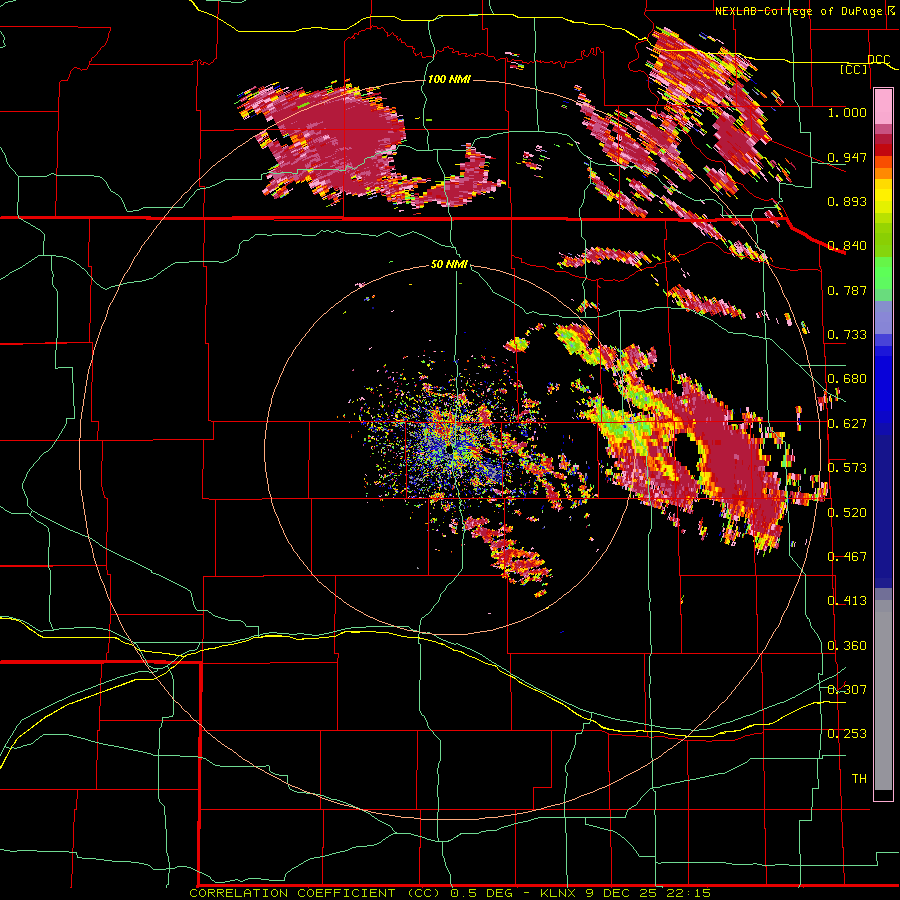Screen dimensions: 900x900
Task: Click the KLNX radar site at the ring center
Action: click(x=449, y=449)
